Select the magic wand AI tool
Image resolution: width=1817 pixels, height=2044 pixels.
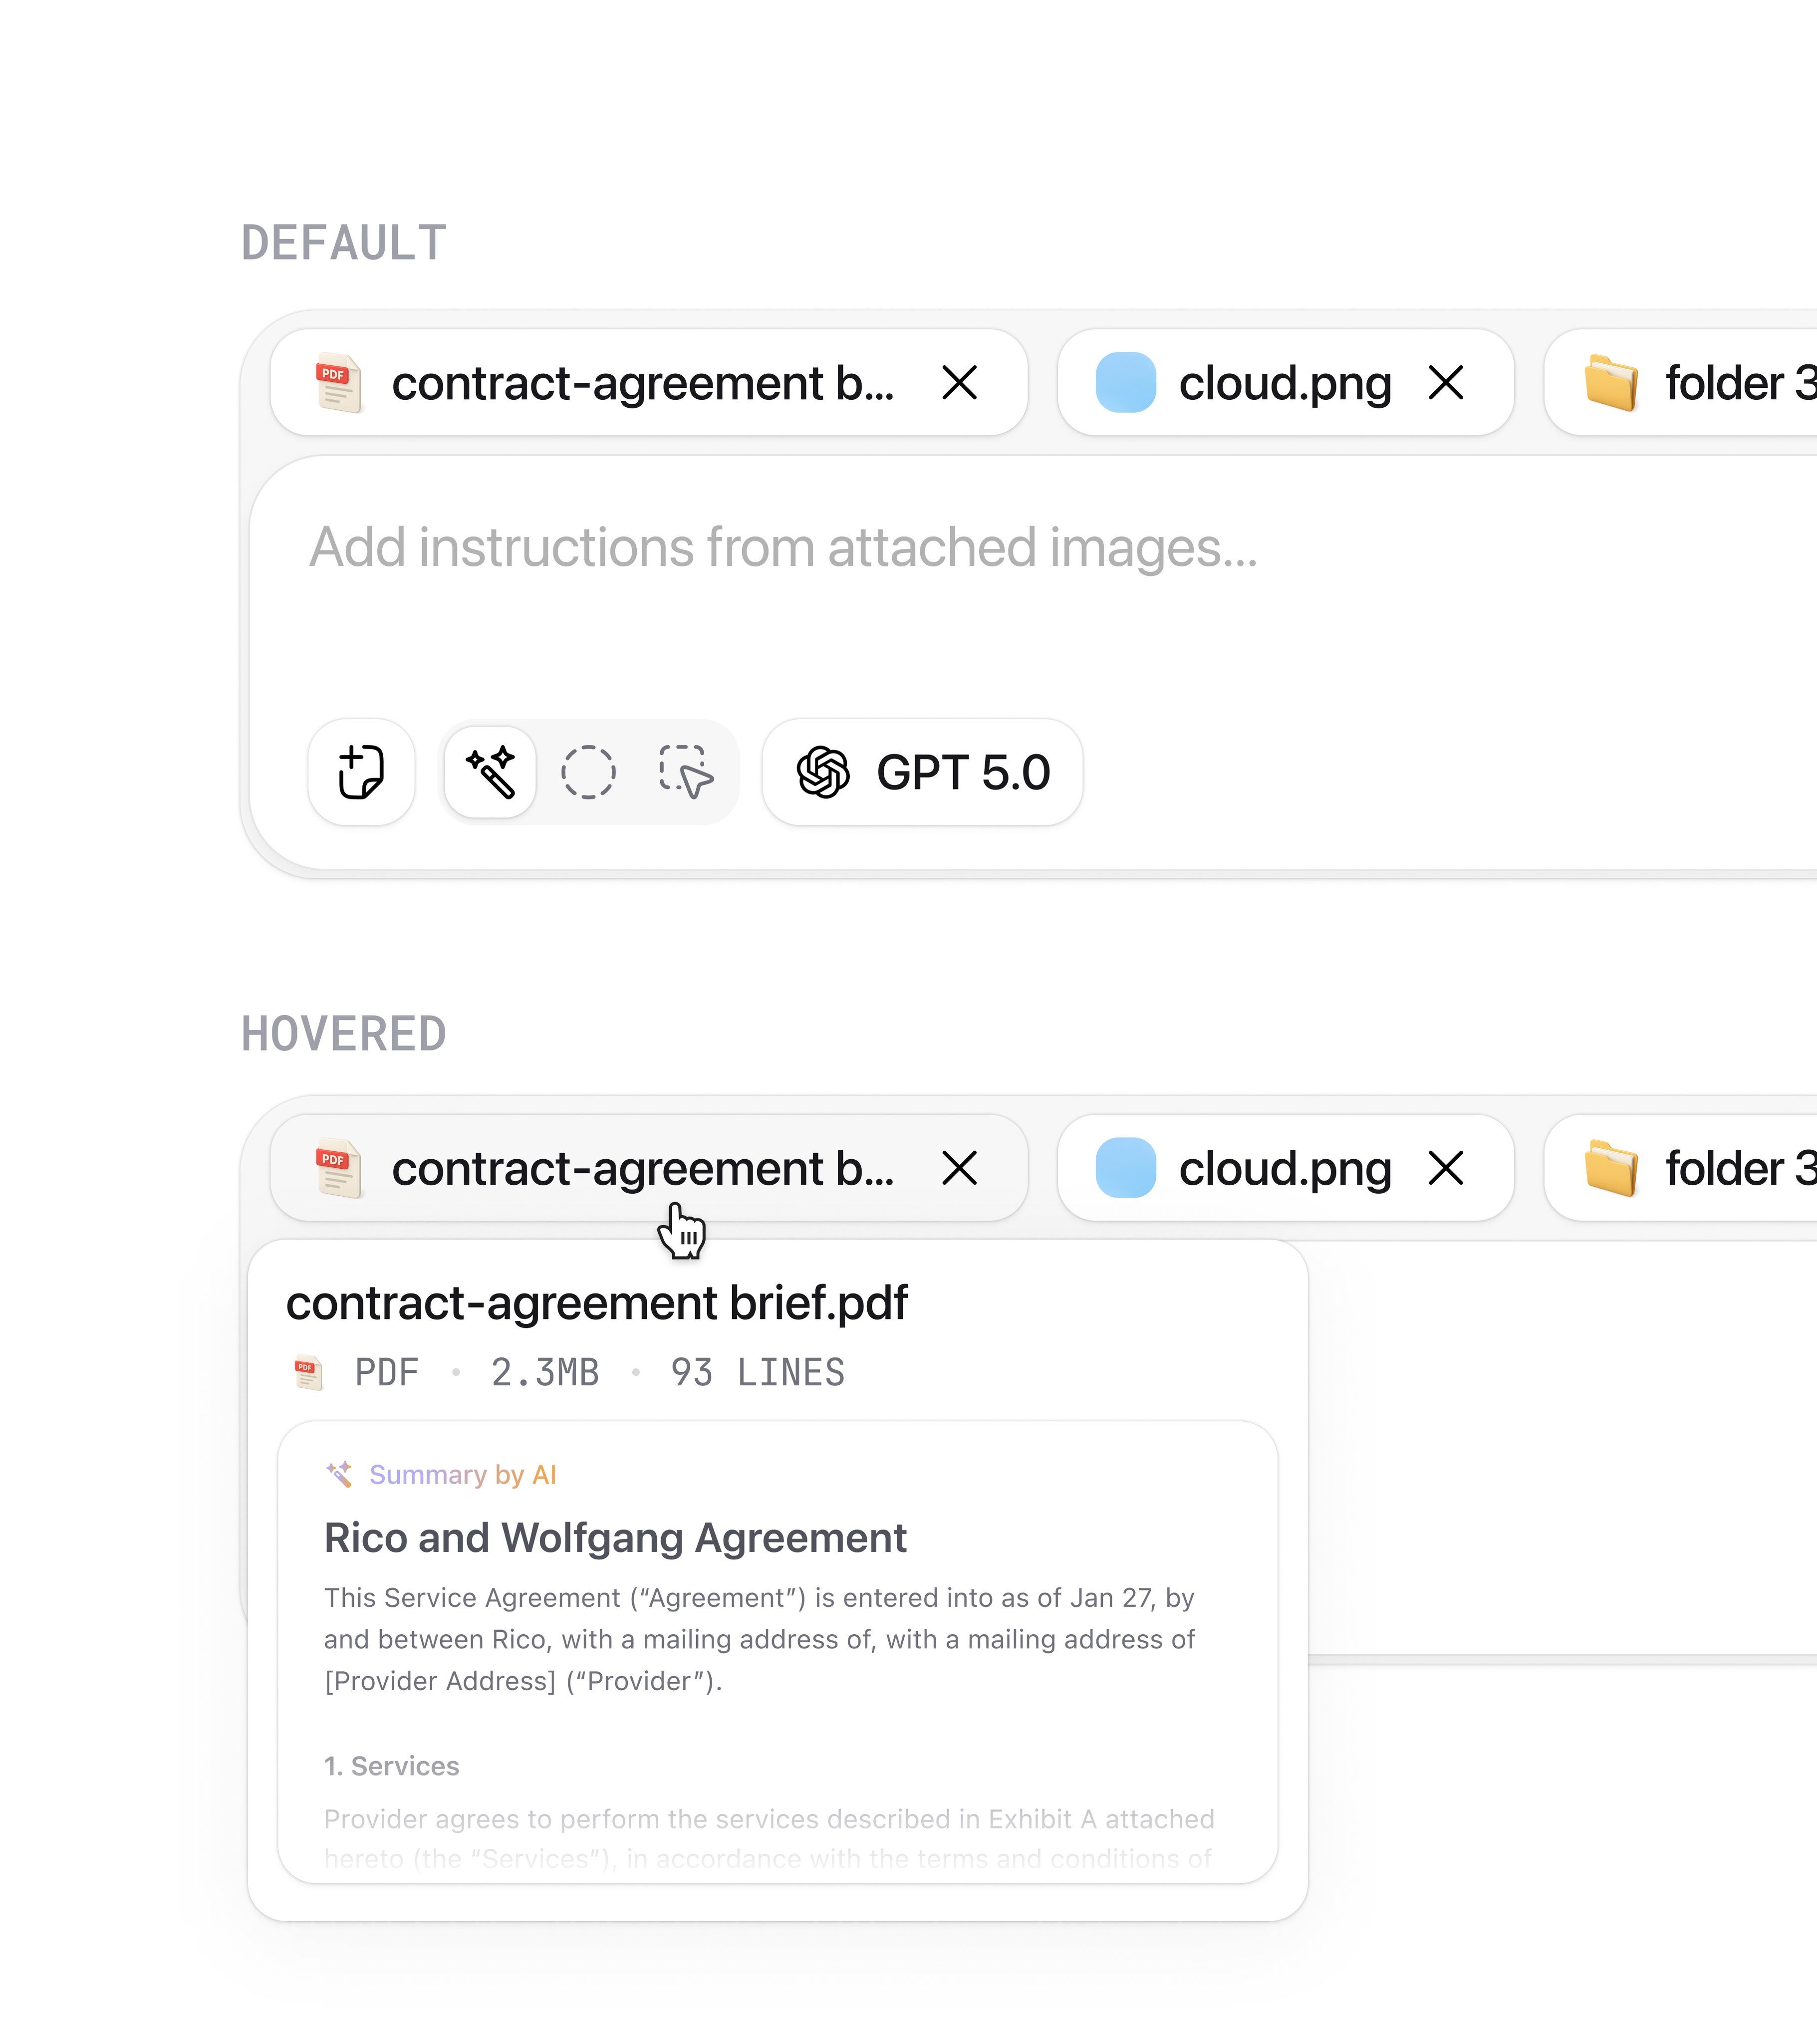[490, 772]
